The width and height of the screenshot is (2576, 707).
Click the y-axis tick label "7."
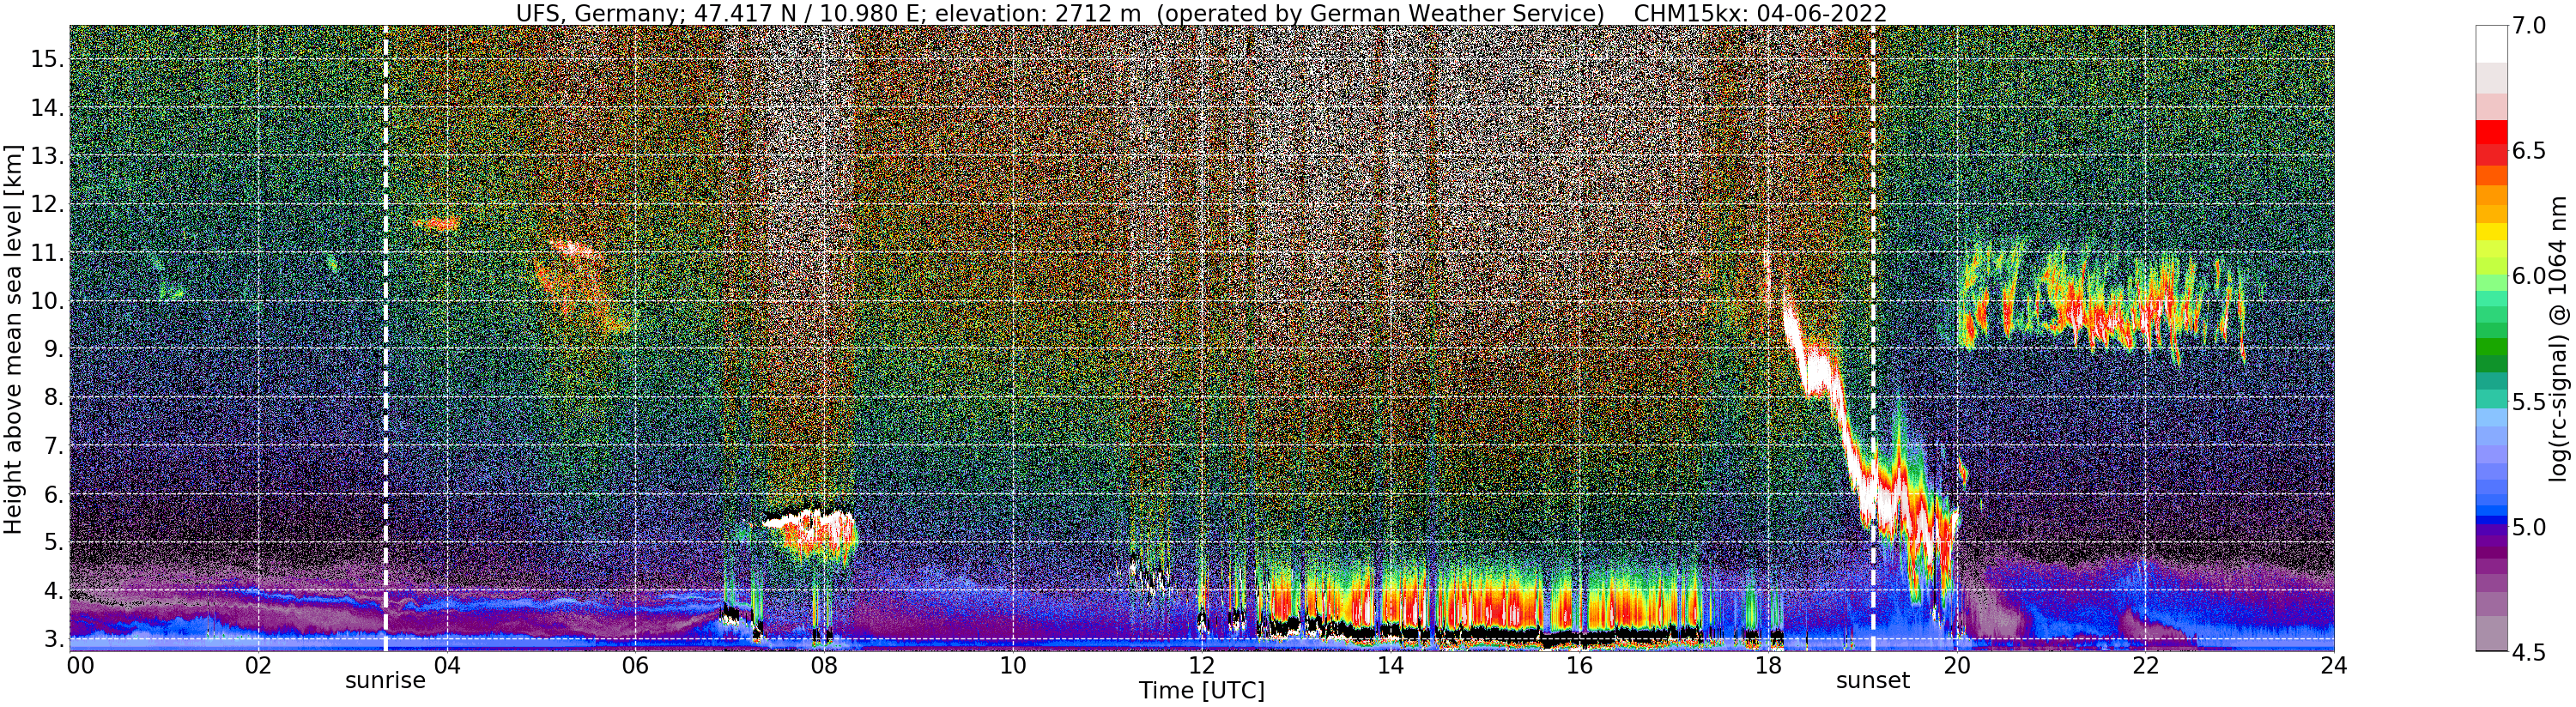click(x=54, y=446)
